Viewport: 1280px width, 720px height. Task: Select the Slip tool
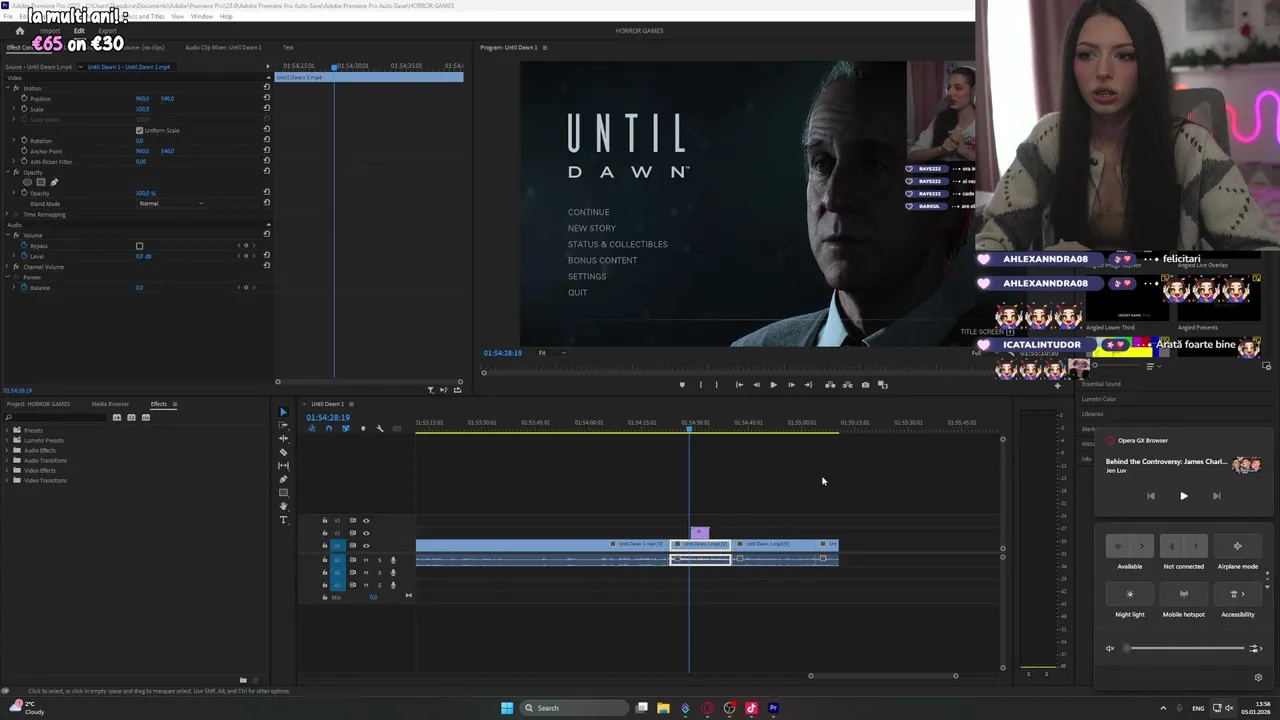[283, 465]
